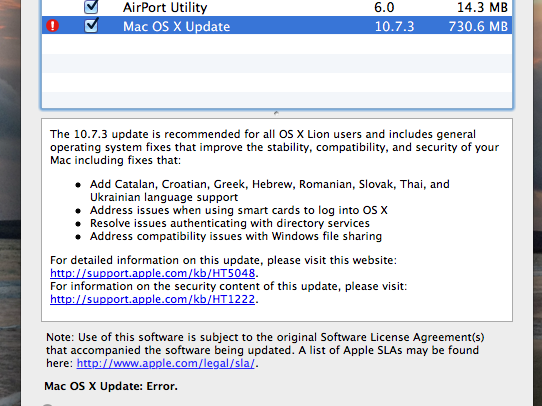
Task: Click the directory services bullet line
Action: (x=230, y=224)
